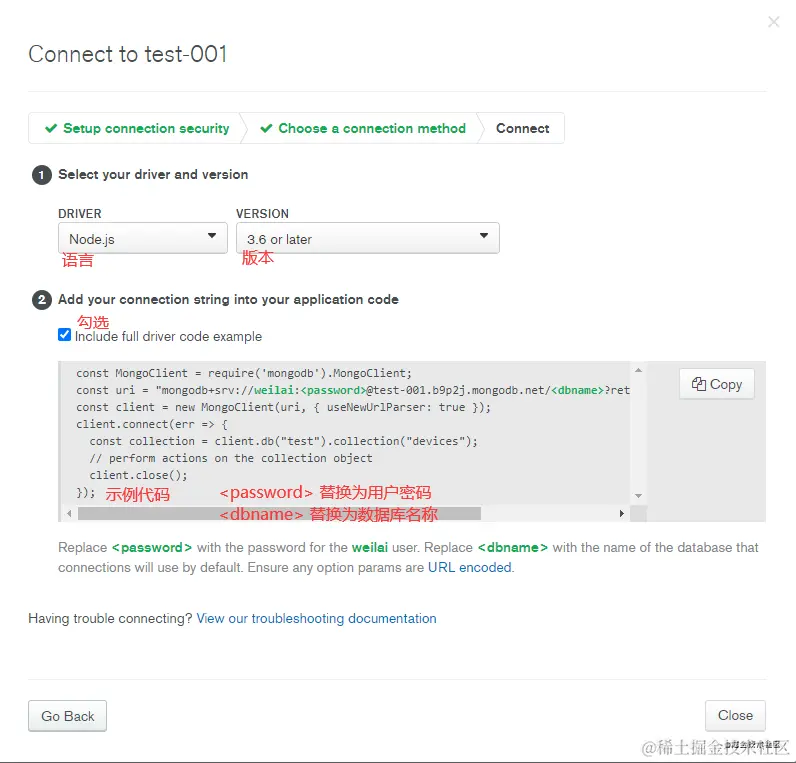
Task: Click the Go Back button
Action: click(x=68, y=716)
